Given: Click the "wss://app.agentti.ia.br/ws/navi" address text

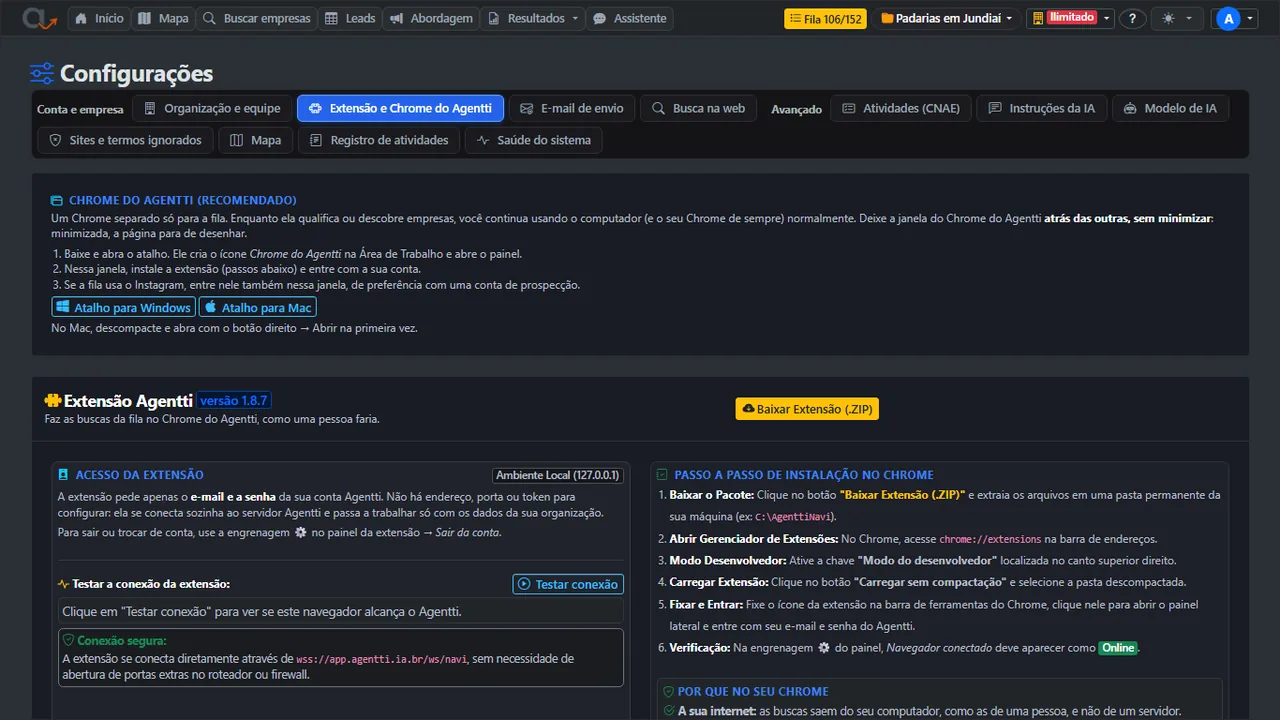Looking at the screenshot, I should [382, 659].
